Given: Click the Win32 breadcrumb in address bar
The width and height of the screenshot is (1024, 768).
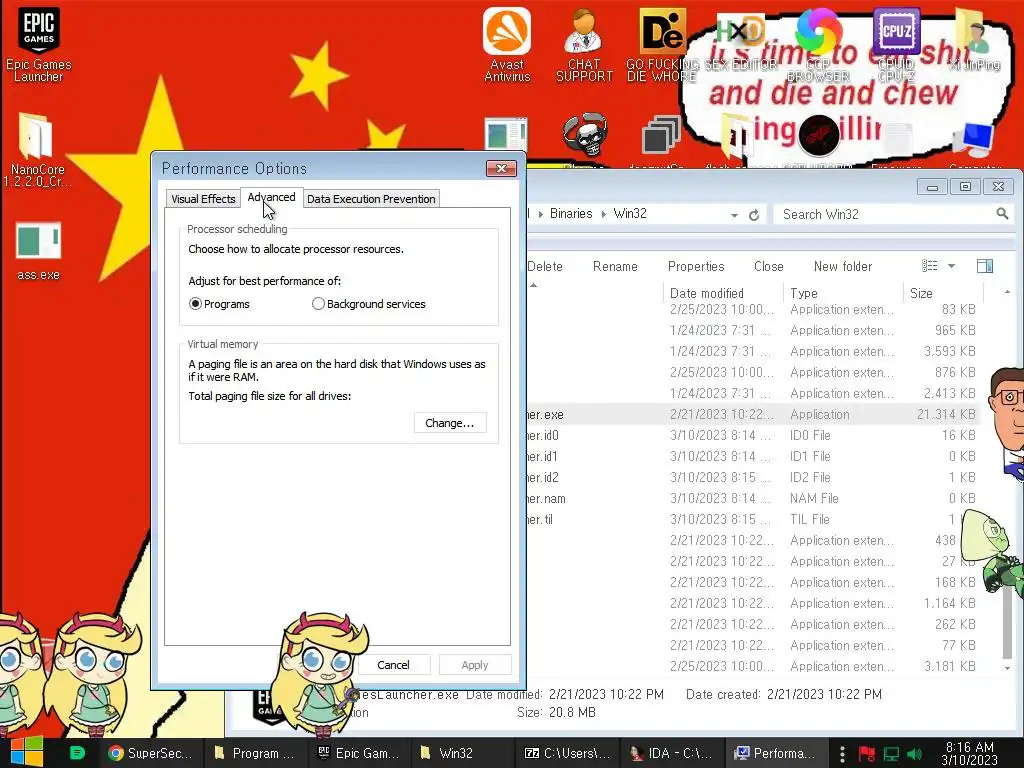Looking at the screenshot, I should pyautogui.click(x=630, y=214).
